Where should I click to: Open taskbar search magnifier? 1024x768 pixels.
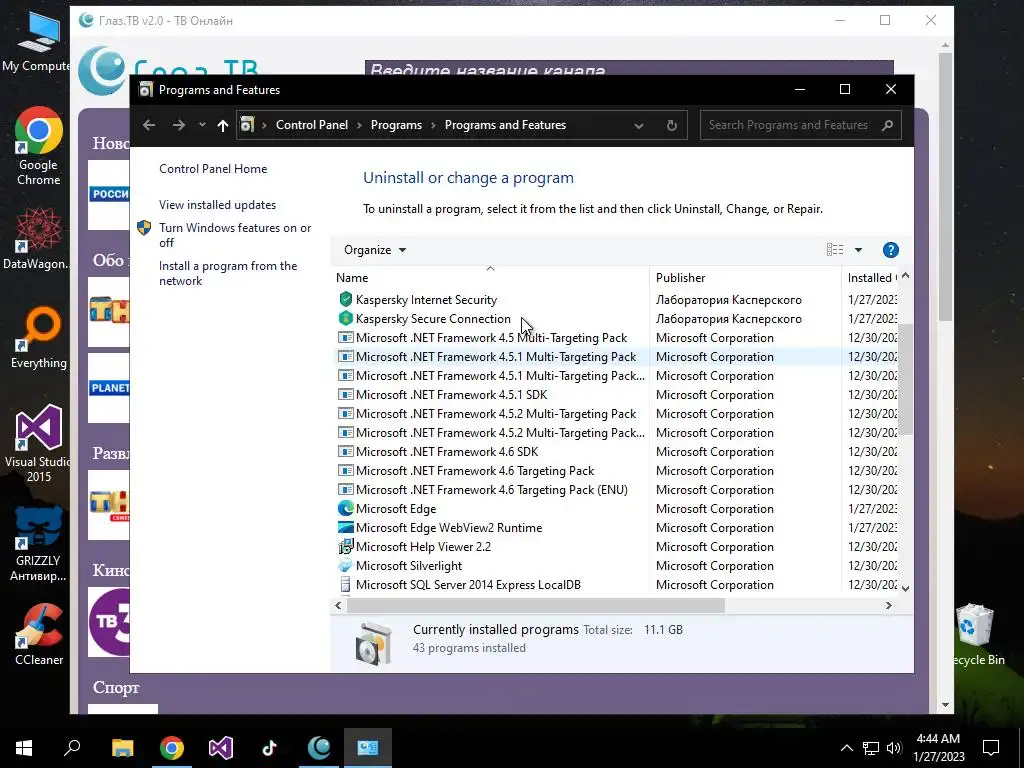[x=72, y=748]
